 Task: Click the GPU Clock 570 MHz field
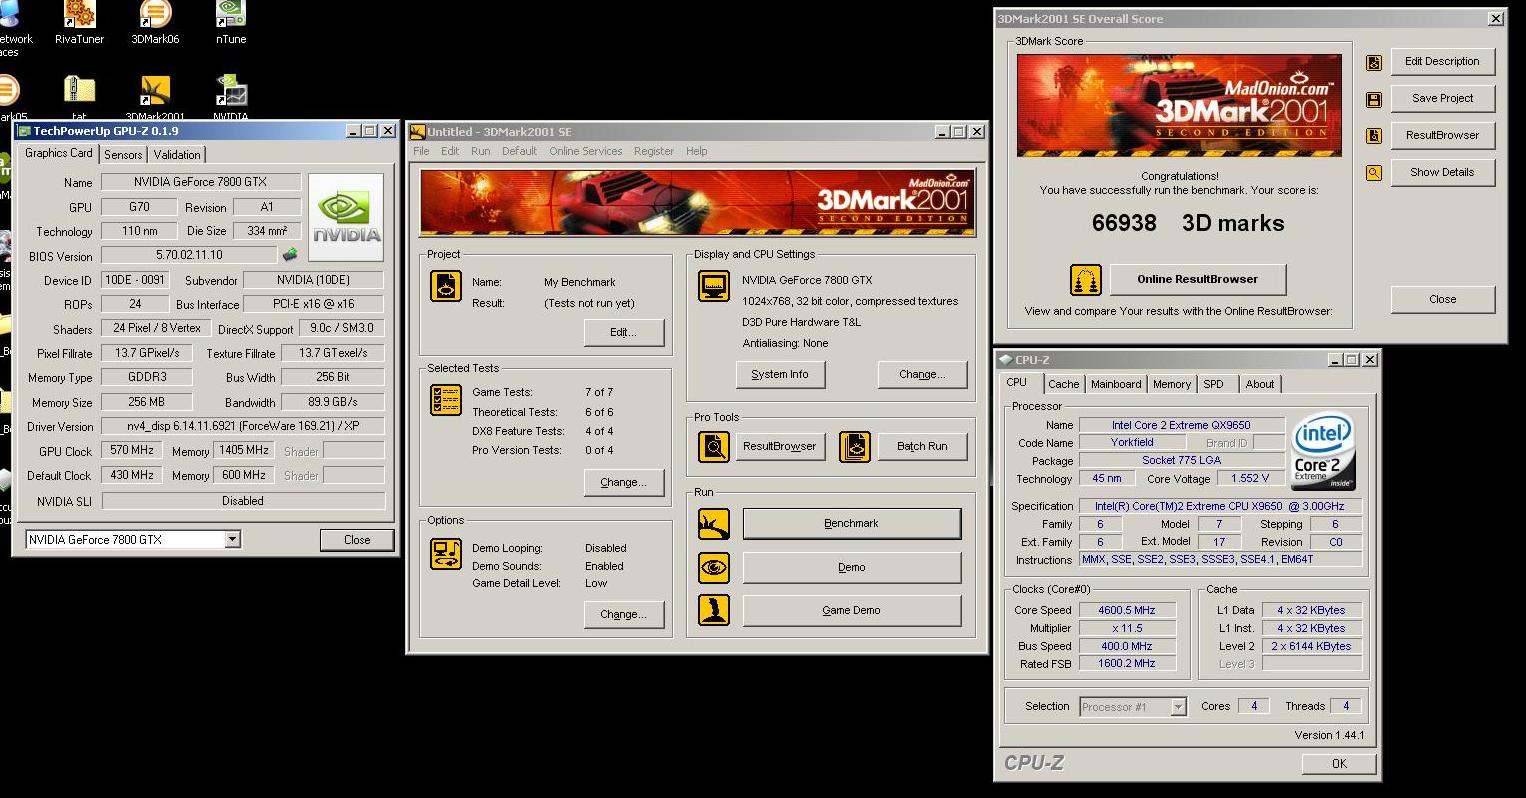(x=132, y=451)
